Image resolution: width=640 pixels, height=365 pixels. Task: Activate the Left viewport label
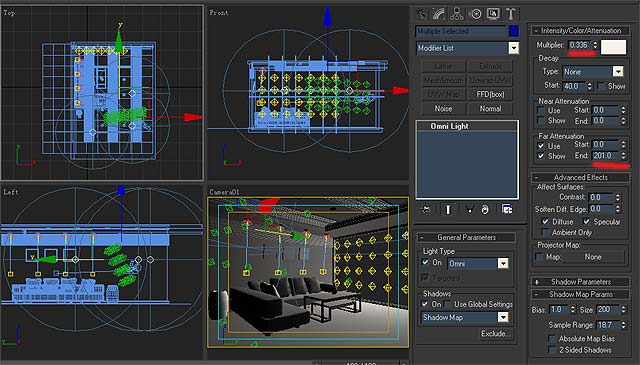pyautogui.click(x=11, y=192)
